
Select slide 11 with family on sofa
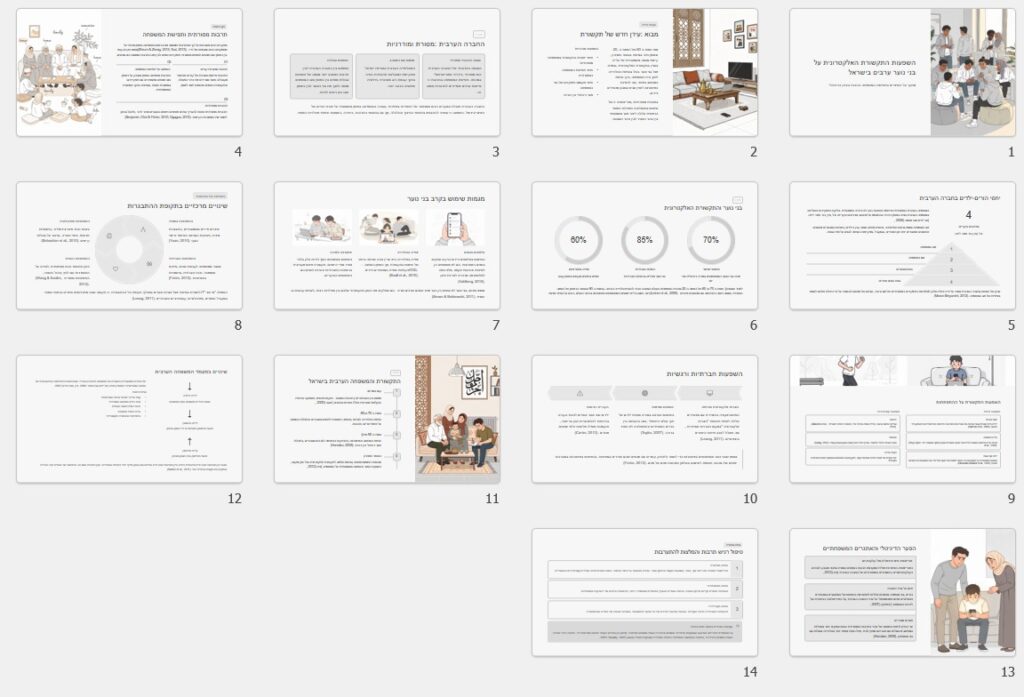(x=386, y=419)
